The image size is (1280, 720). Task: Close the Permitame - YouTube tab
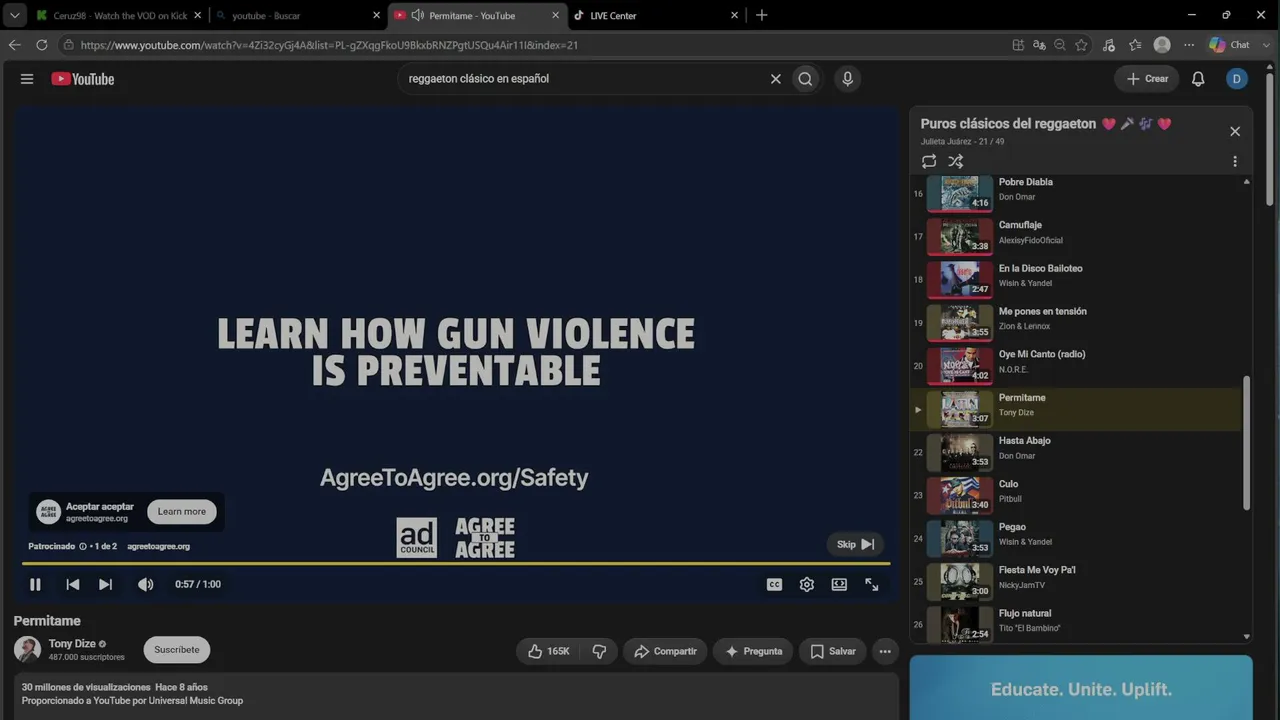(x=555, y=16)
